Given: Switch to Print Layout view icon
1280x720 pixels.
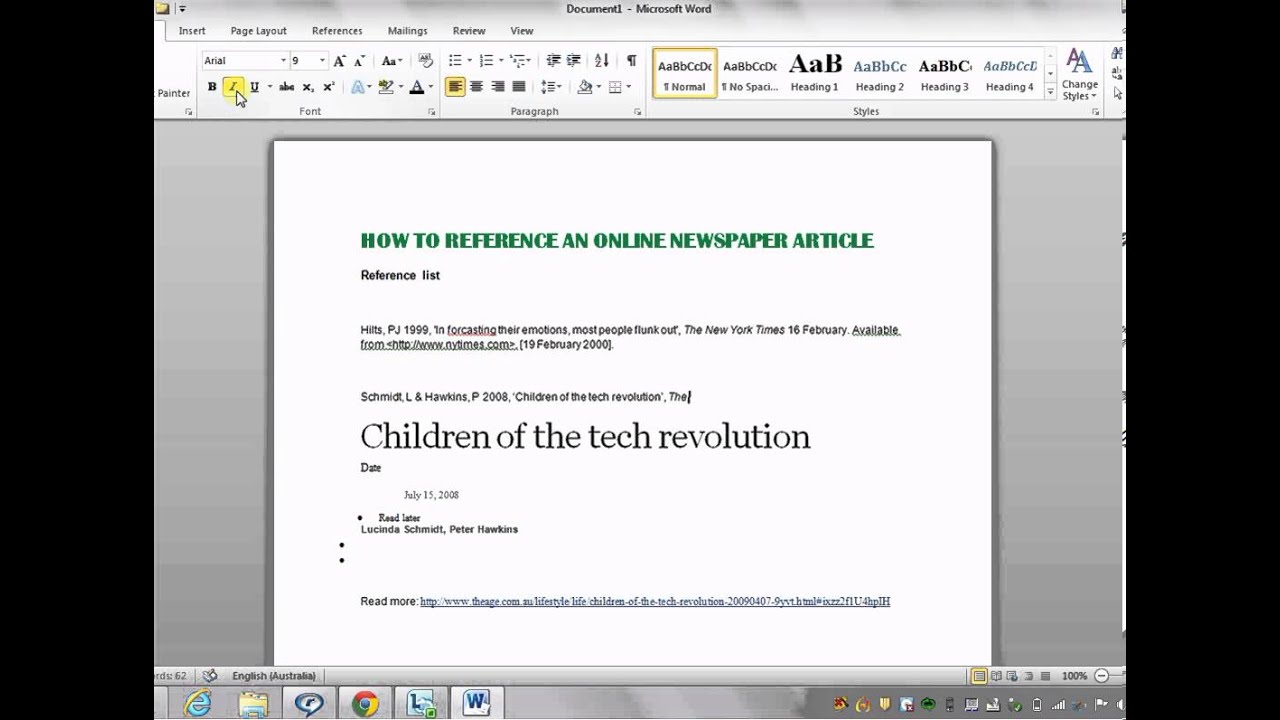Looking at the screenshot, I should click(x=979, y=676).
